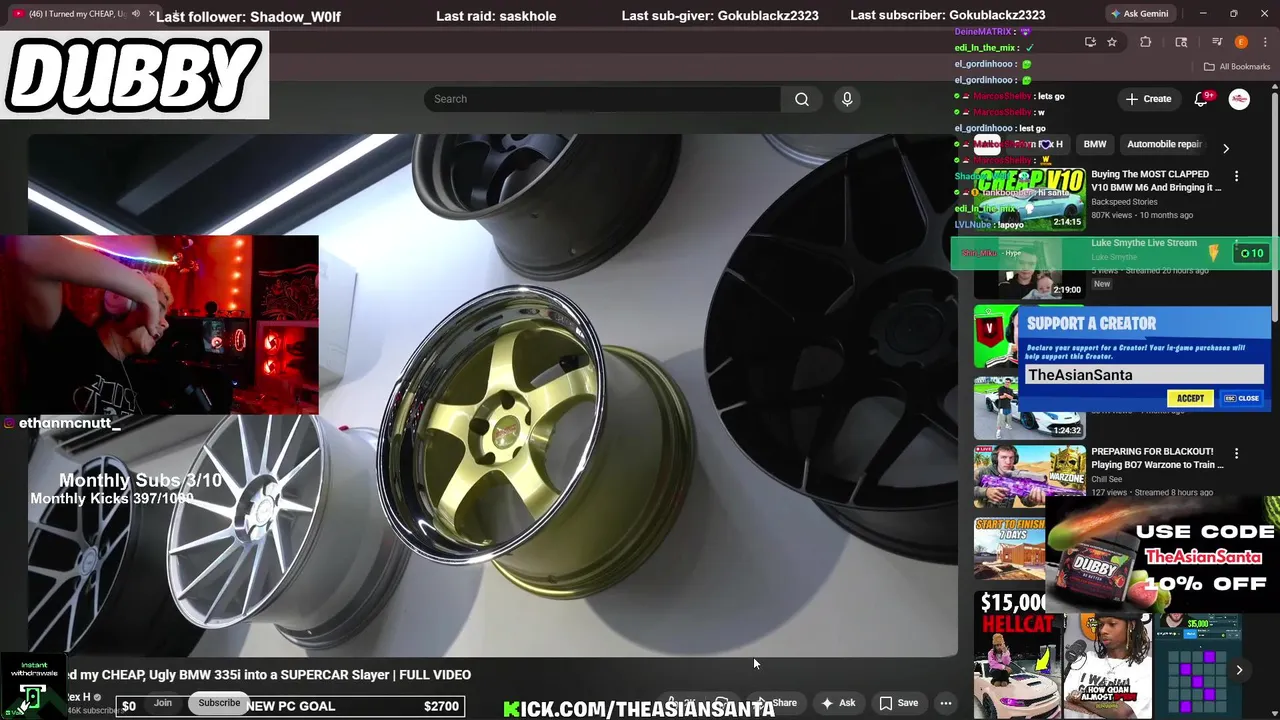This screenshot has width=1280, height=720.
Task: Click CLOSE in Support a Creator box
Action: 1243,398
